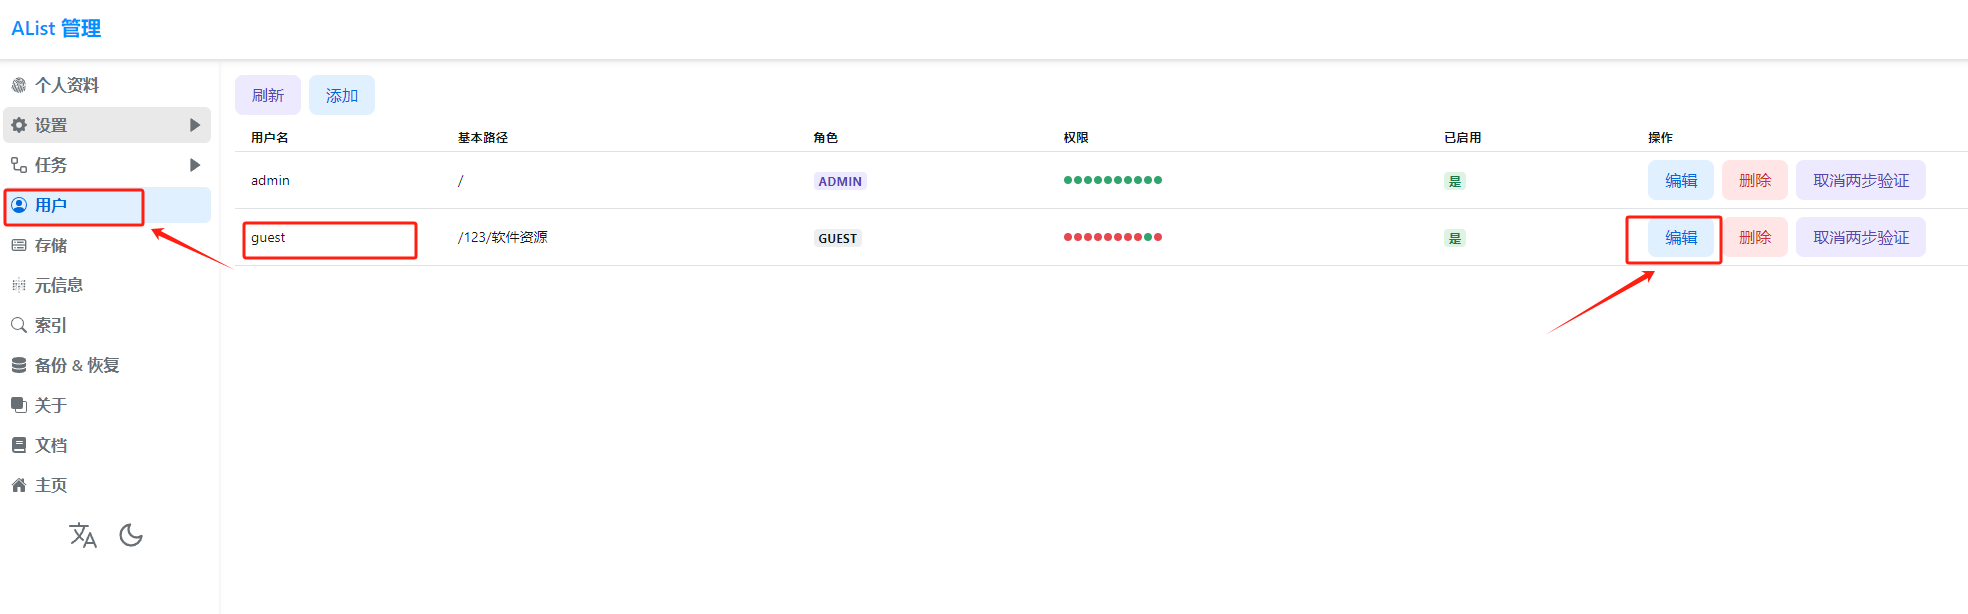The image size is (1968, 614).
Task: Open the language switcher icon
Action: click(x=83, y=536)
